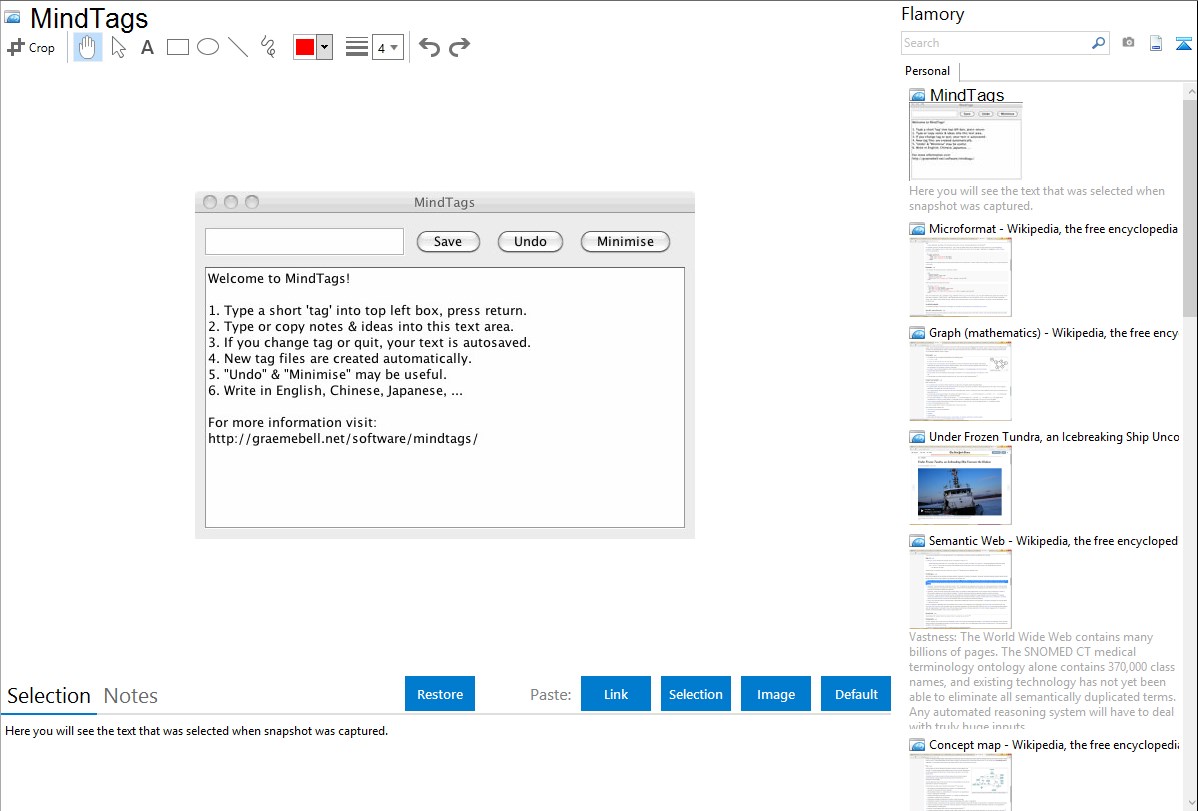Click the Minimise button in MindTags window
The width and height of the screenshot is (1198, 811).
(x=625, y=242)
